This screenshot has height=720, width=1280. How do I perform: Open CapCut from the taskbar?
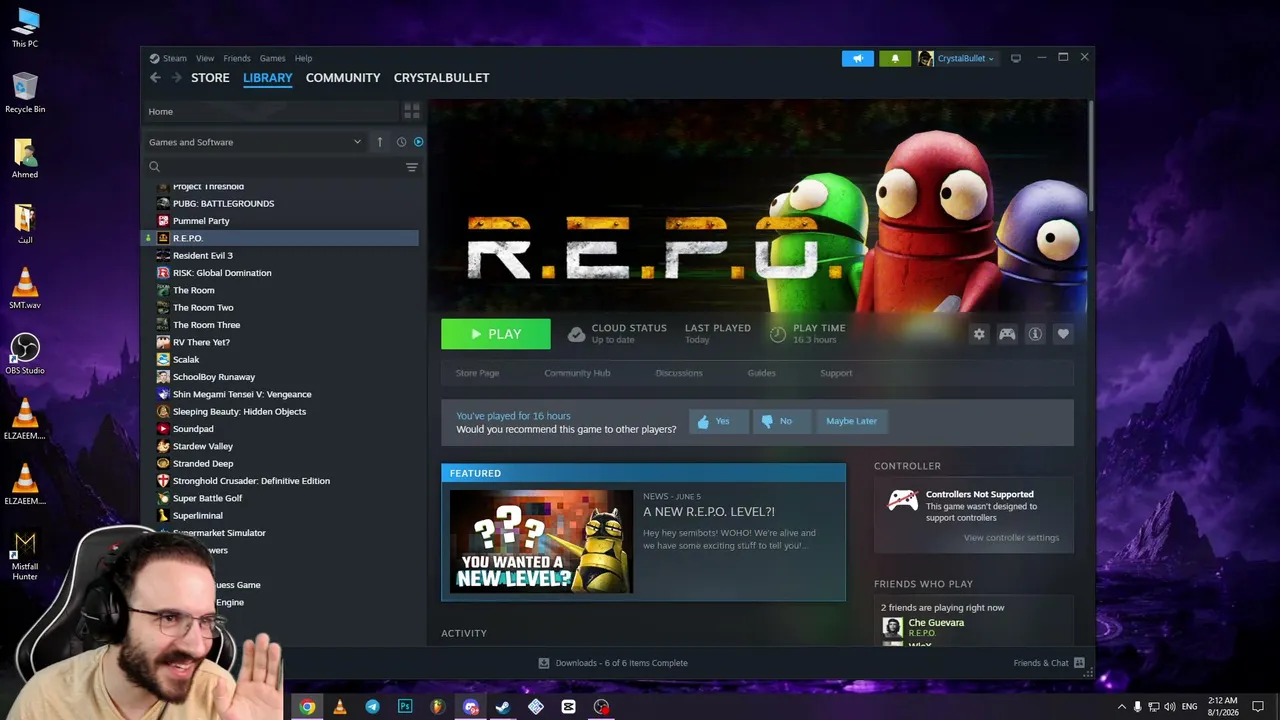pos(568,707)
